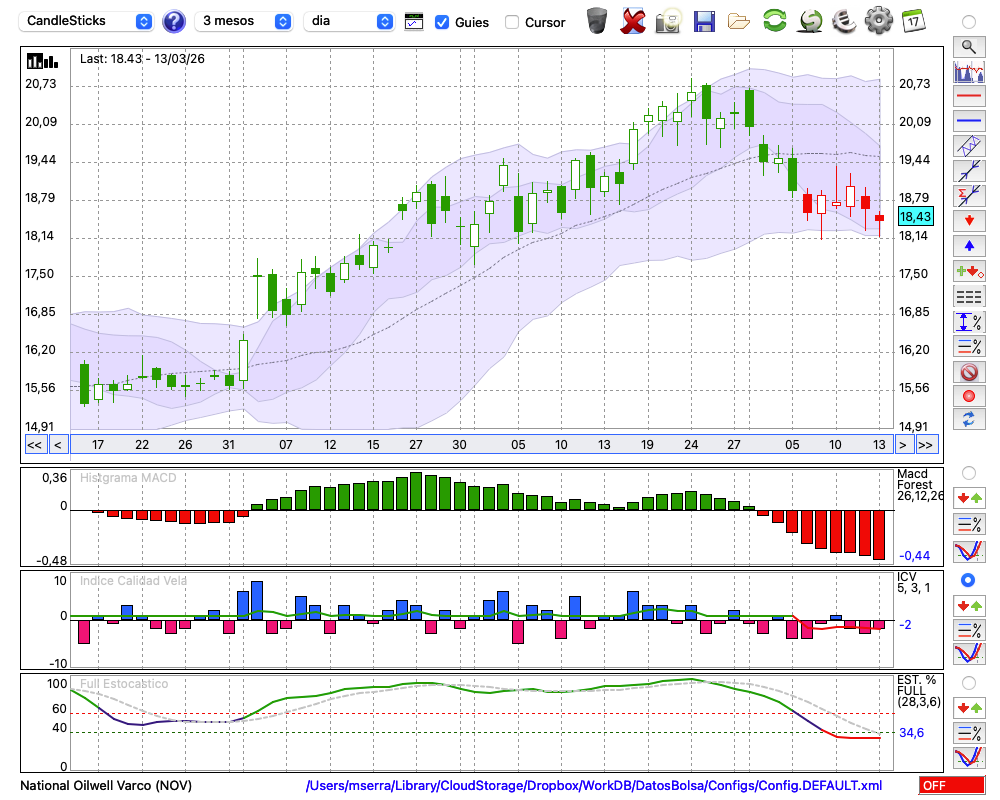The image size is (1000, 800).
Task: Select the Estocastico panel radio button
Action: (x=969, y=683)
